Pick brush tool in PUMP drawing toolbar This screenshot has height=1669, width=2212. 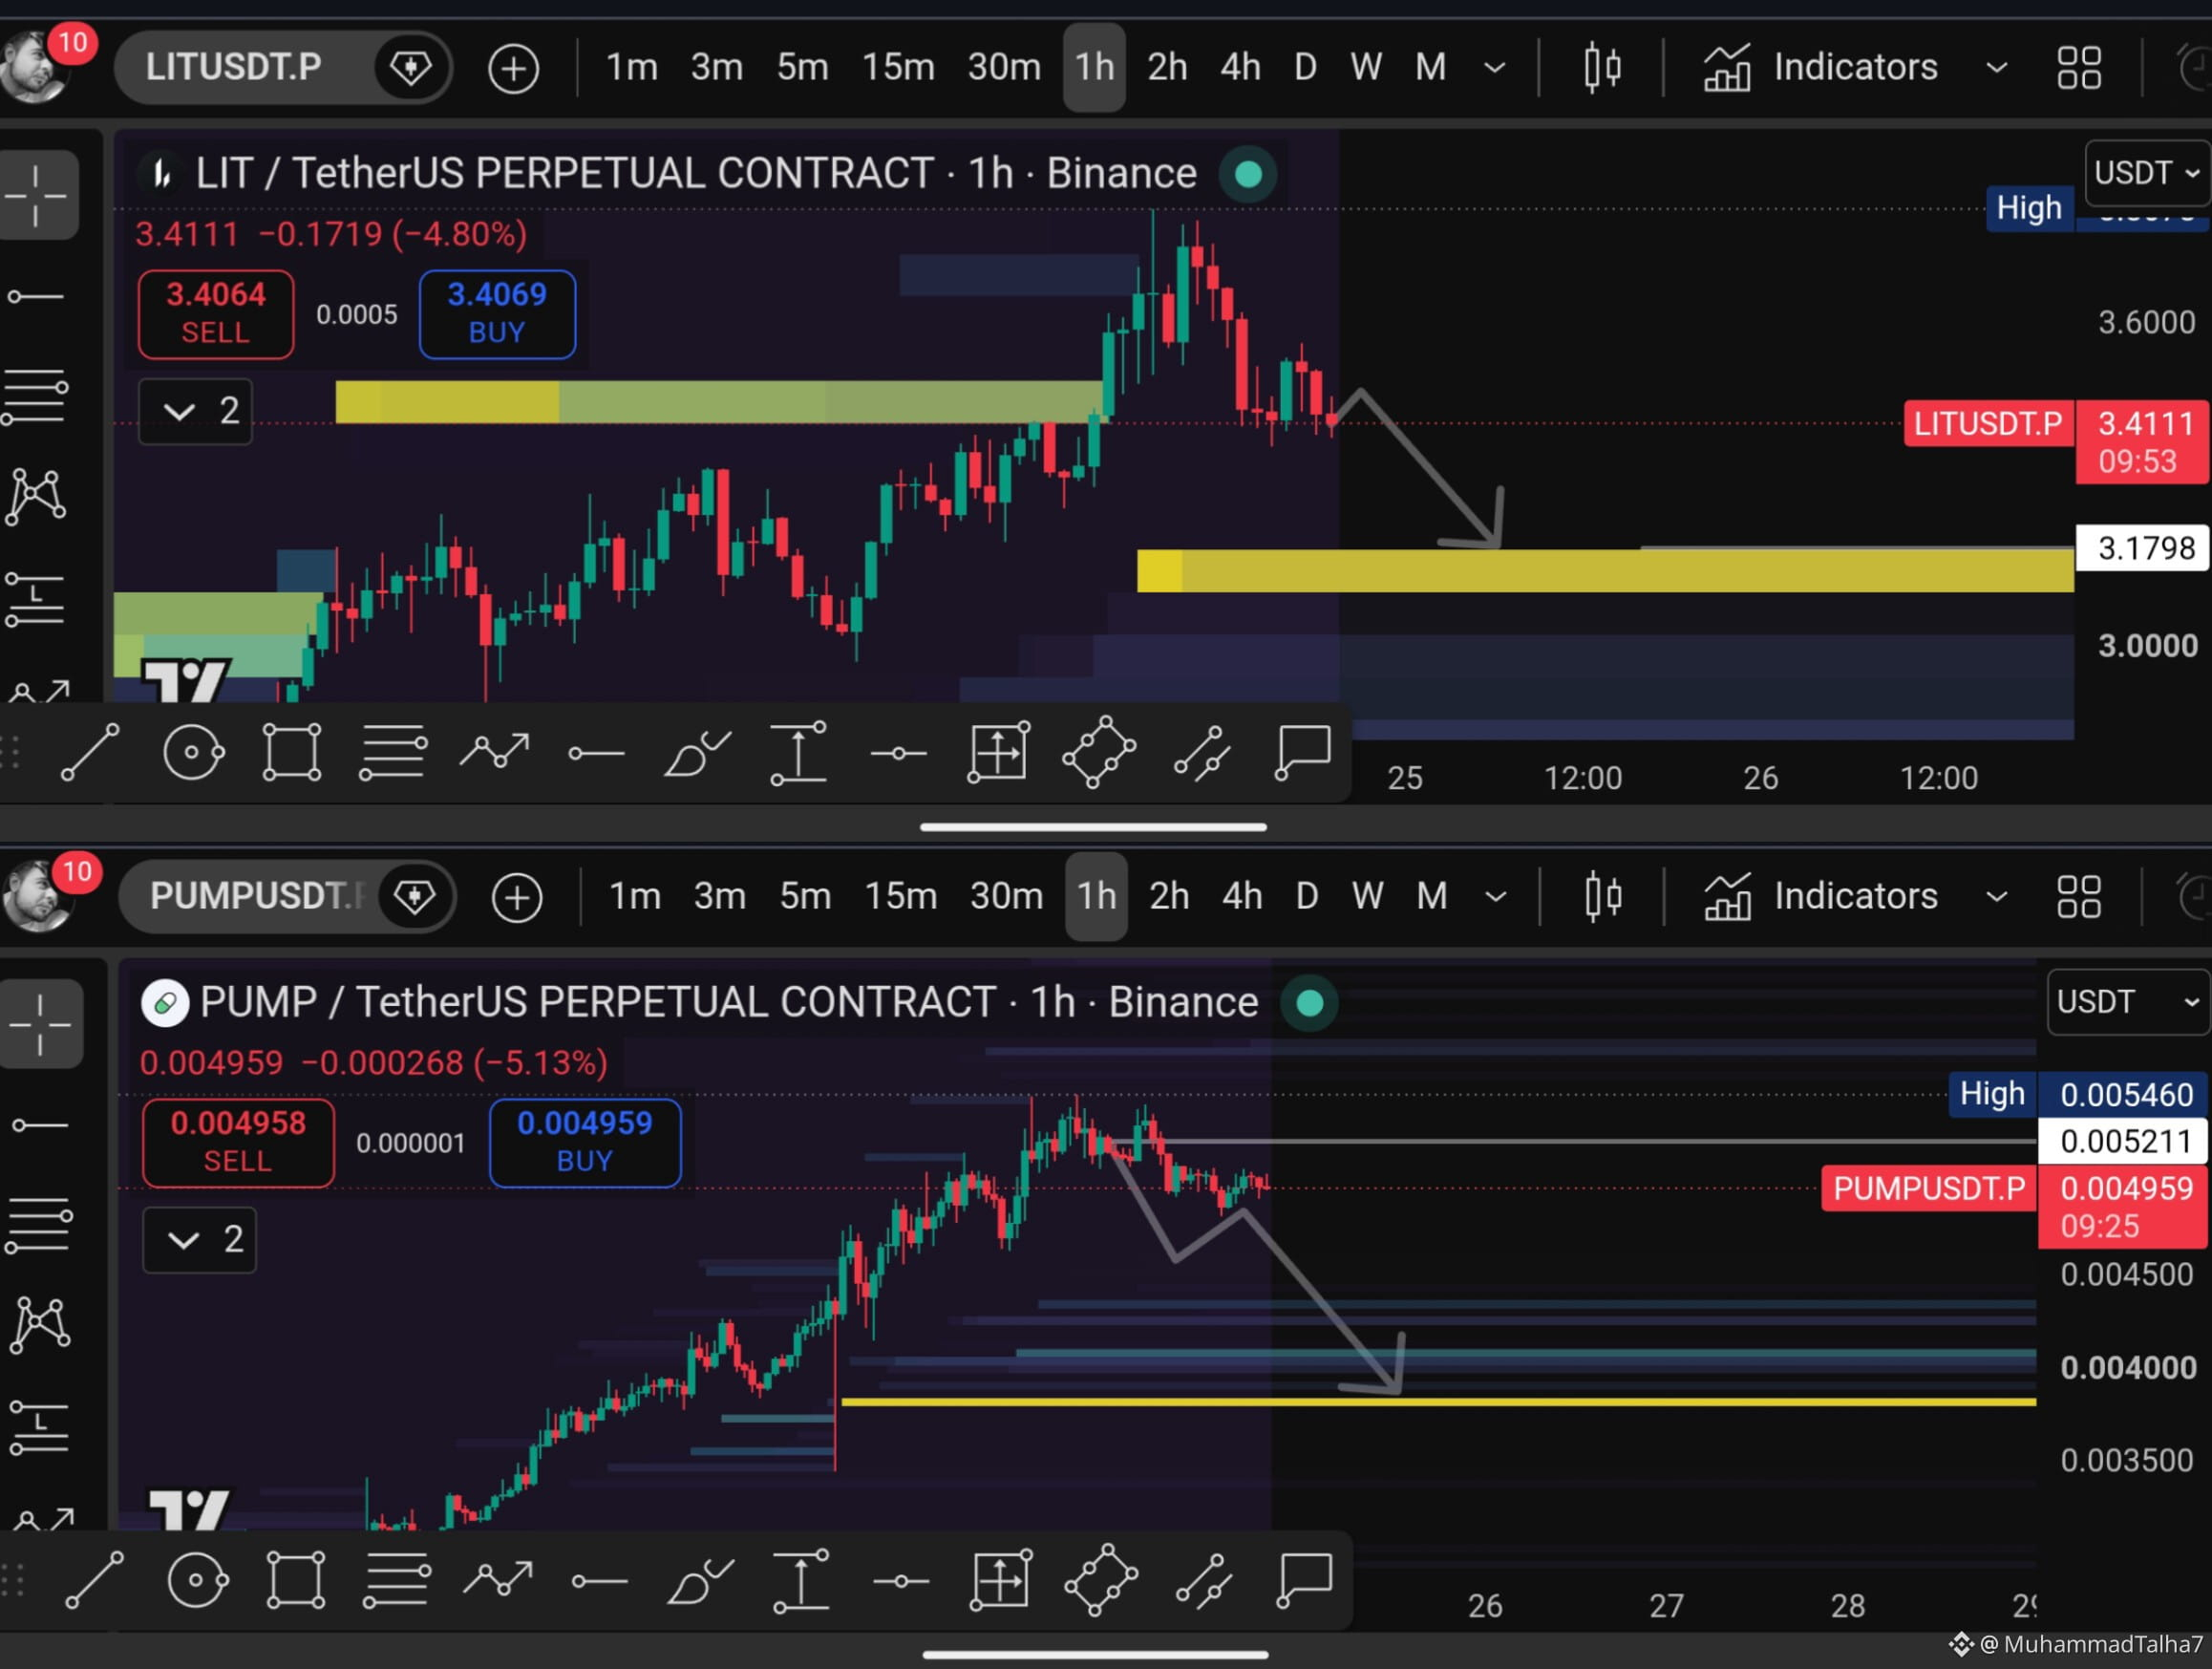coord(700,1581)
